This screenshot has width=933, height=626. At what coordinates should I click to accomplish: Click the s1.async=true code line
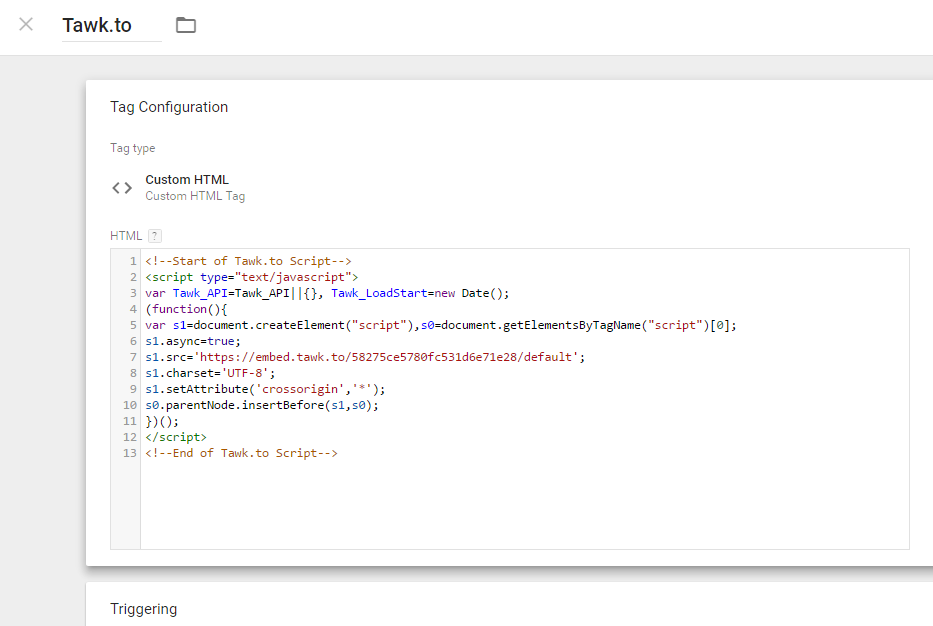pos(193,342)
